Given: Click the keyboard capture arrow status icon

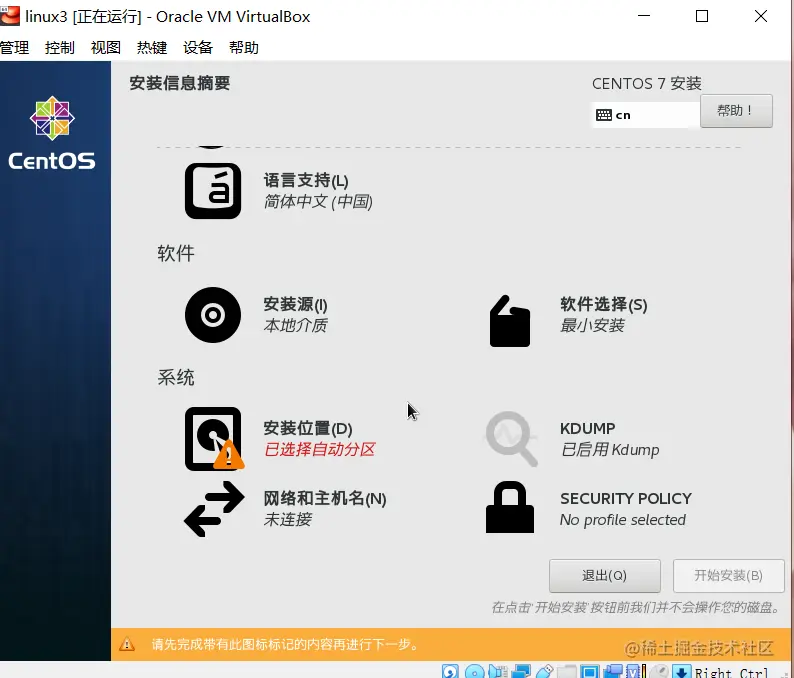Looking at the screenshot, I should pos(682,672).
